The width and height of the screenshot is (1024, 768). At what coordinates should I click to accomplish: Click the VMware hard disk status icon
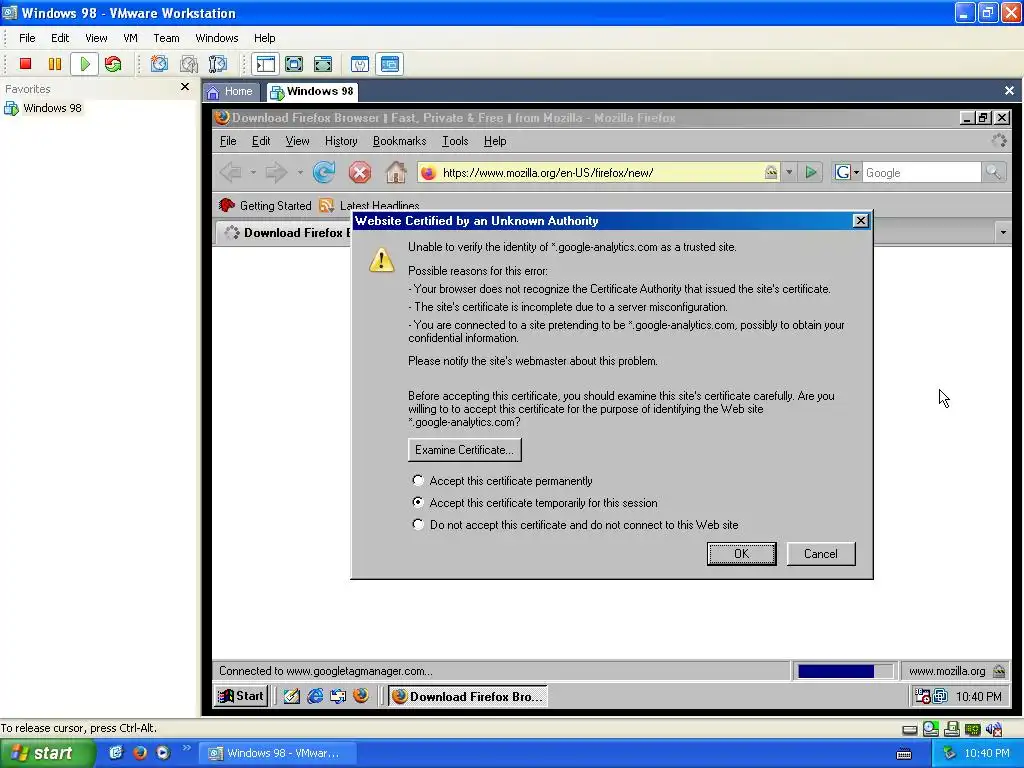tap(910, 729)
